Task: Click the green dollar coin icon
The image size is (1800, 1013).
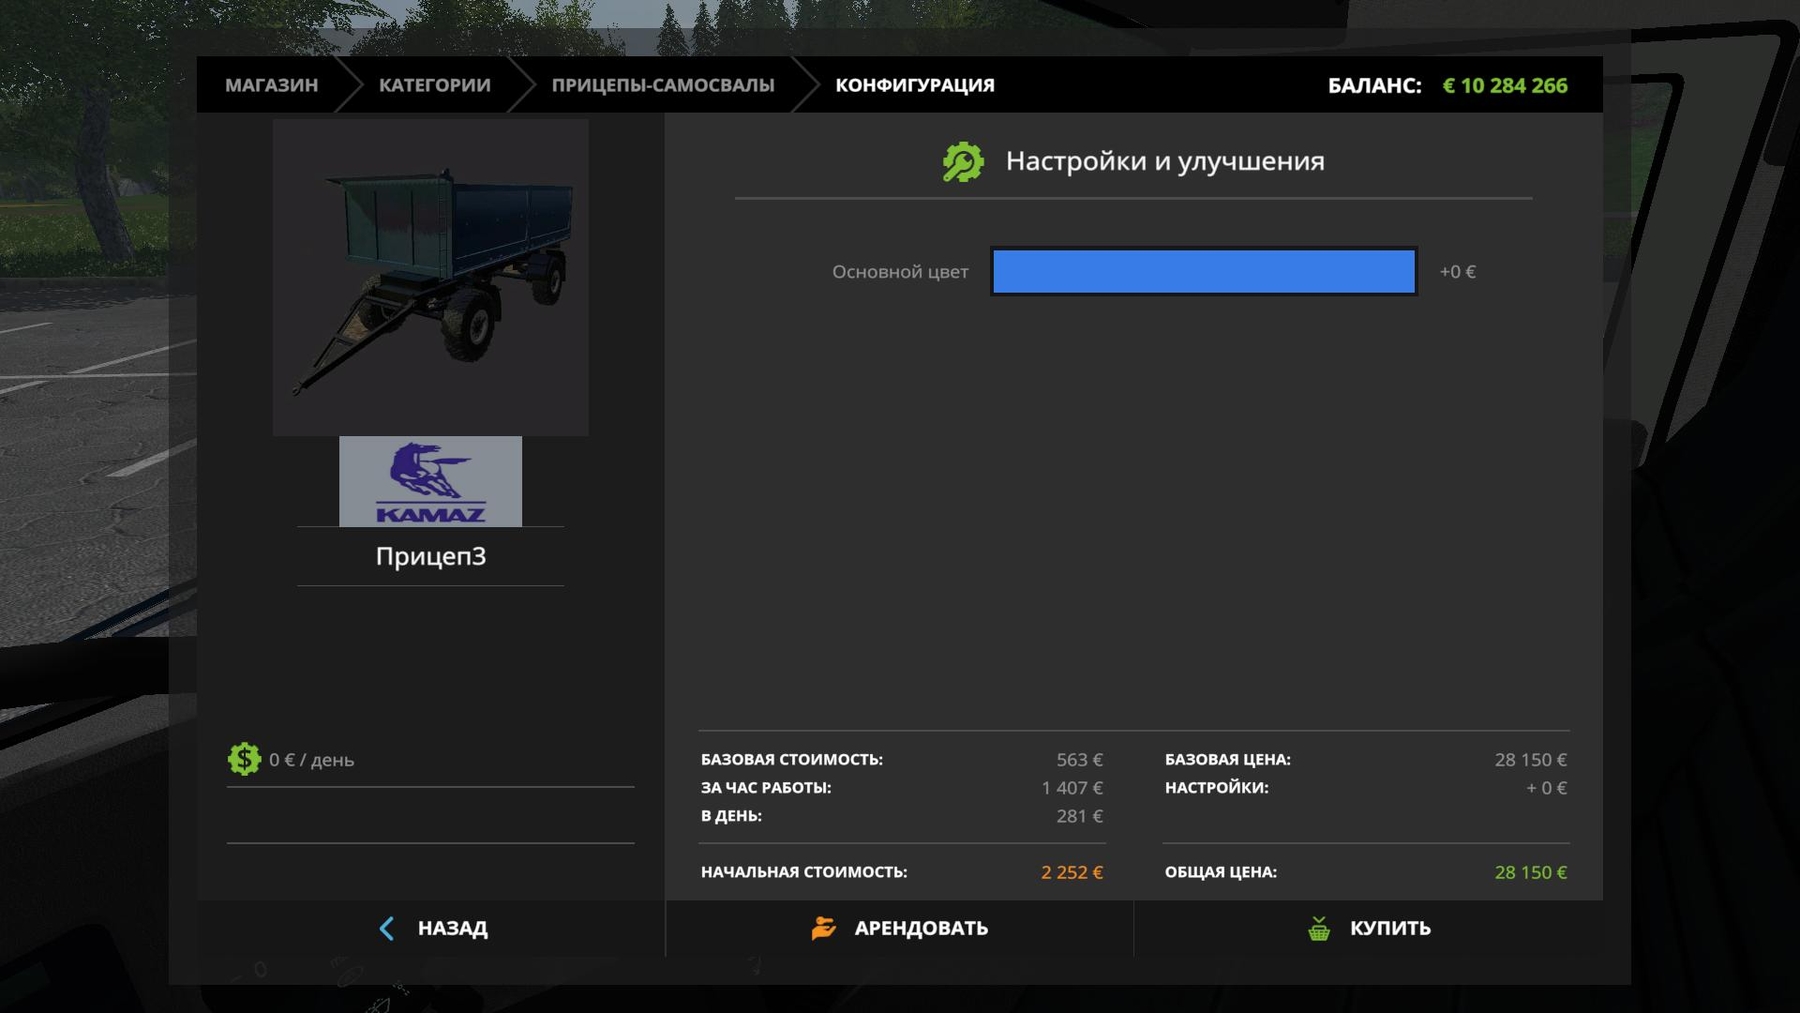Action: pyautogui.click(x=244, y=759)
